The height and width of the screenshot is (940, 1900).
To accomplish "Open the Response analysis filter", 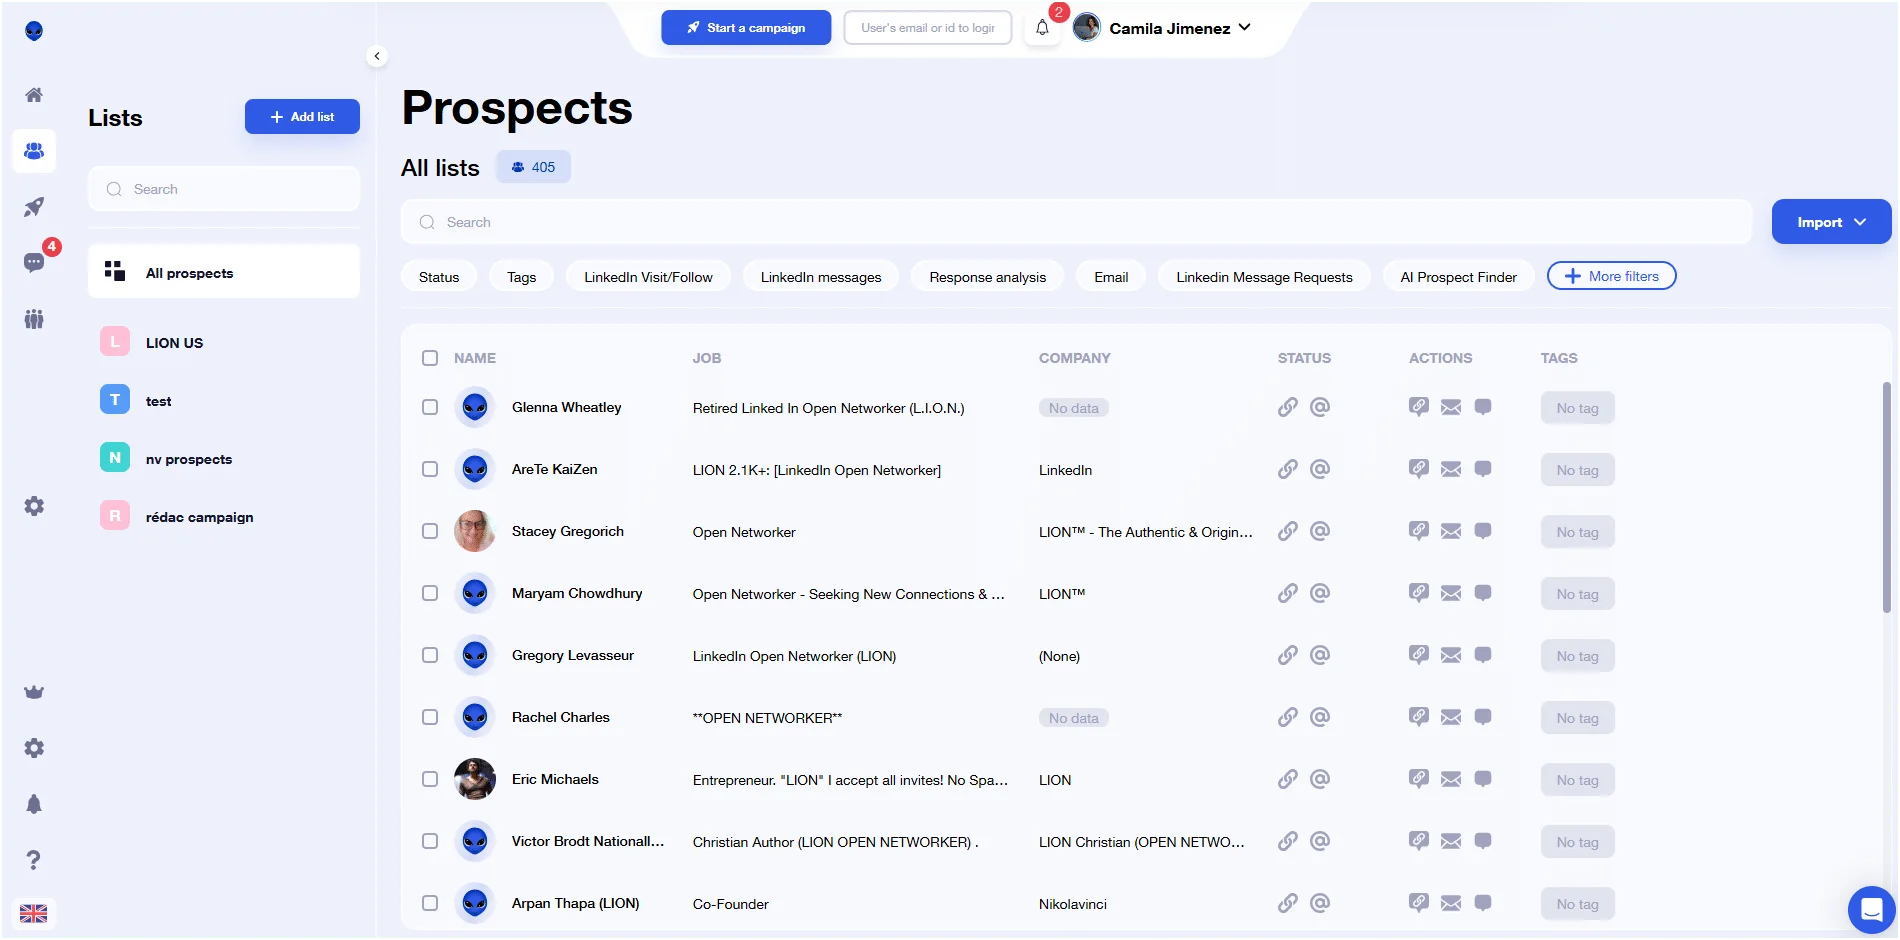I will pos(987,277).
